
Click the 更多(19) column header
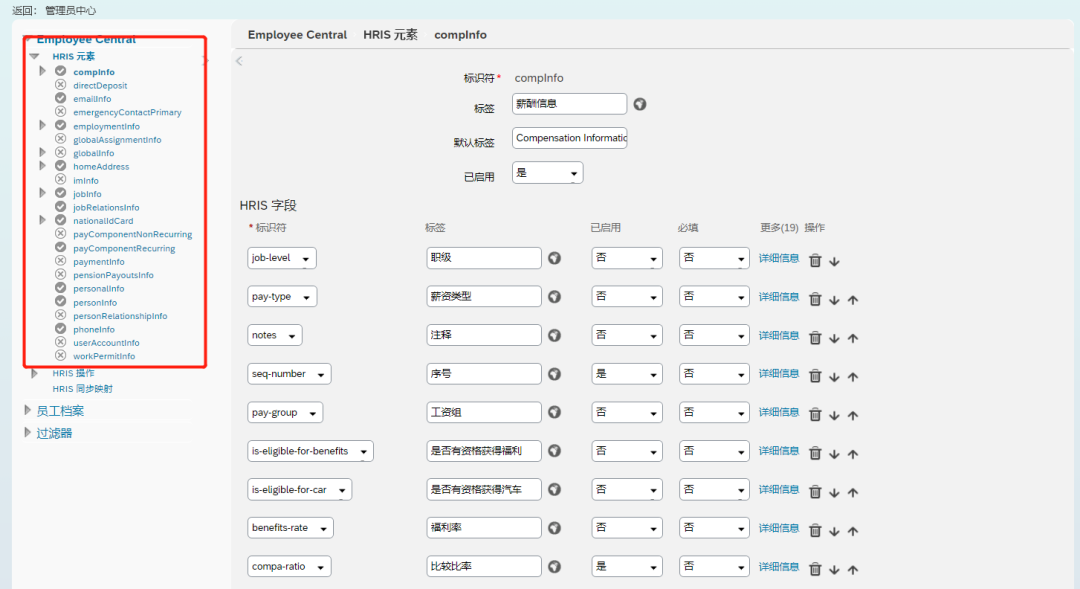(778, 227)
